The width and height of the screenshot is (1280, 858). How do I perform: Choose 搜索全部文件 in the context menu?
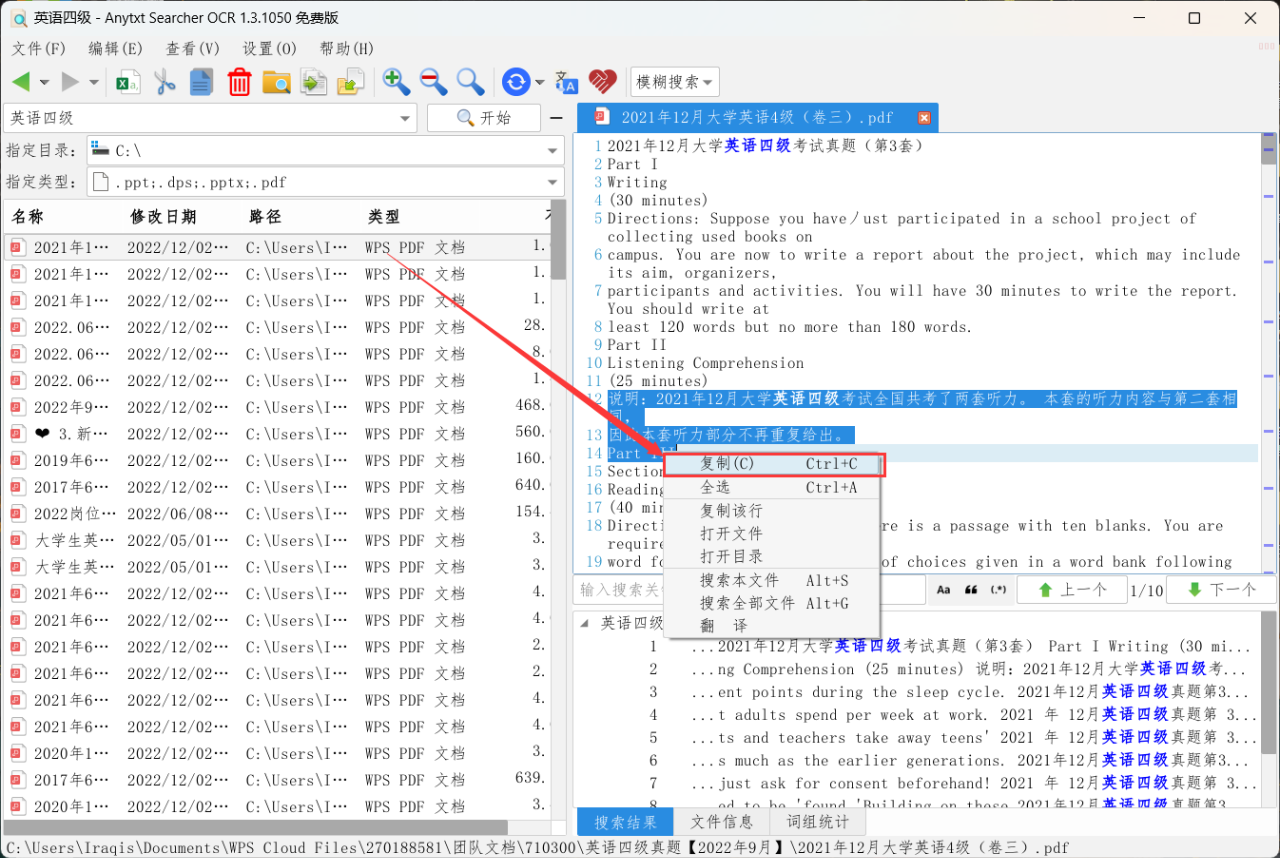point(772,603)
